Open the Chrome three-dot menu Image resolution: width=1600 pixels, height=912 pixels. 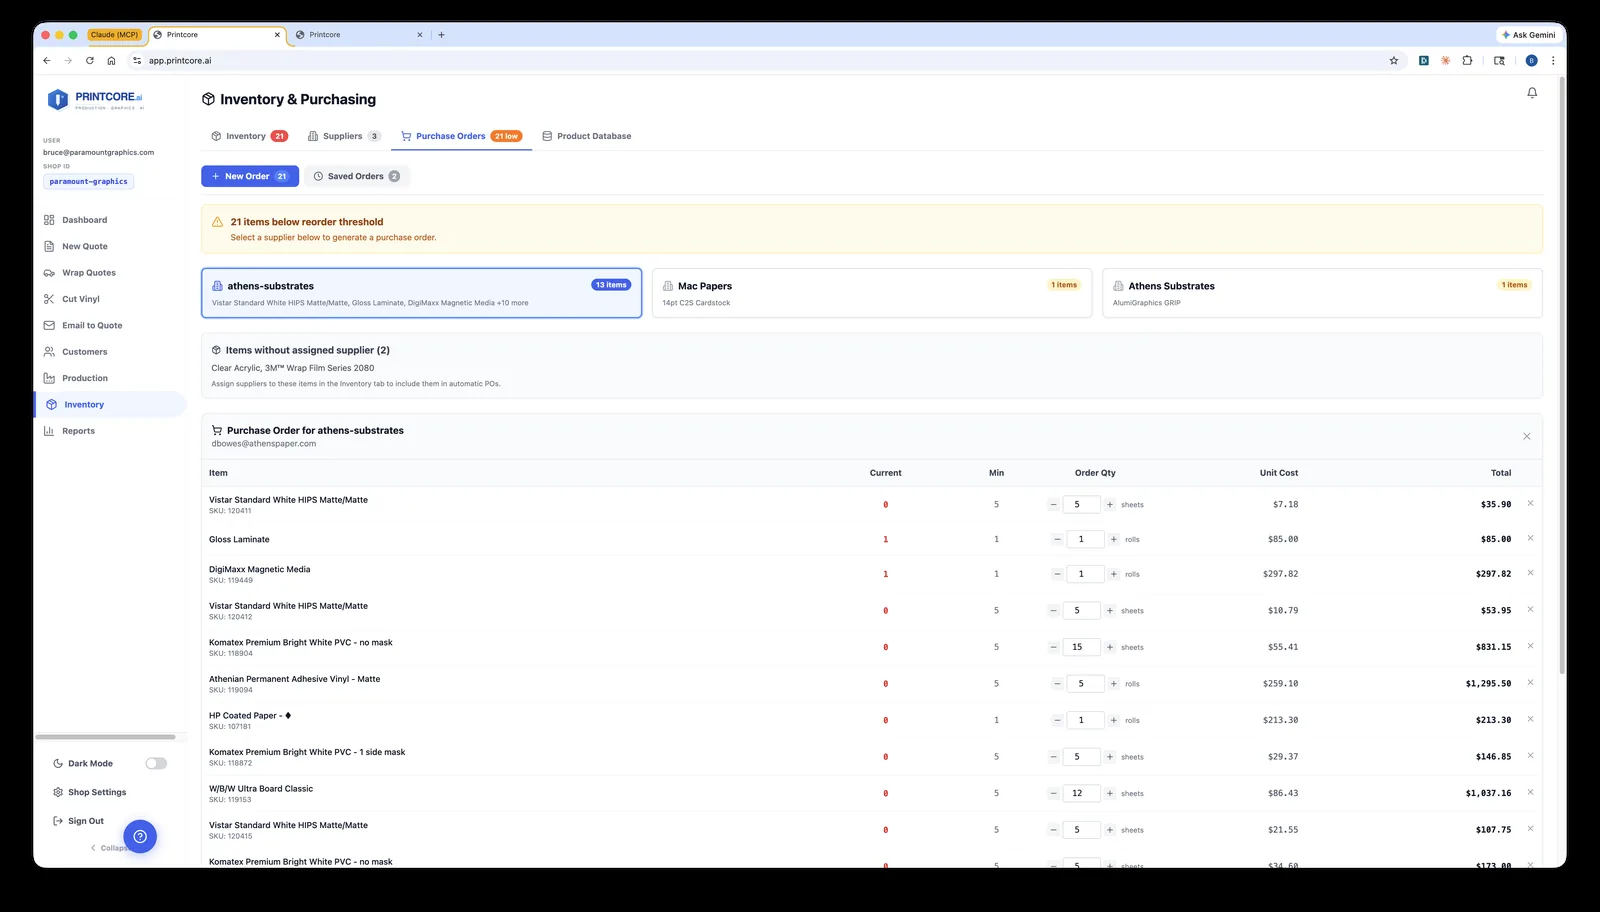[1553, 61]
